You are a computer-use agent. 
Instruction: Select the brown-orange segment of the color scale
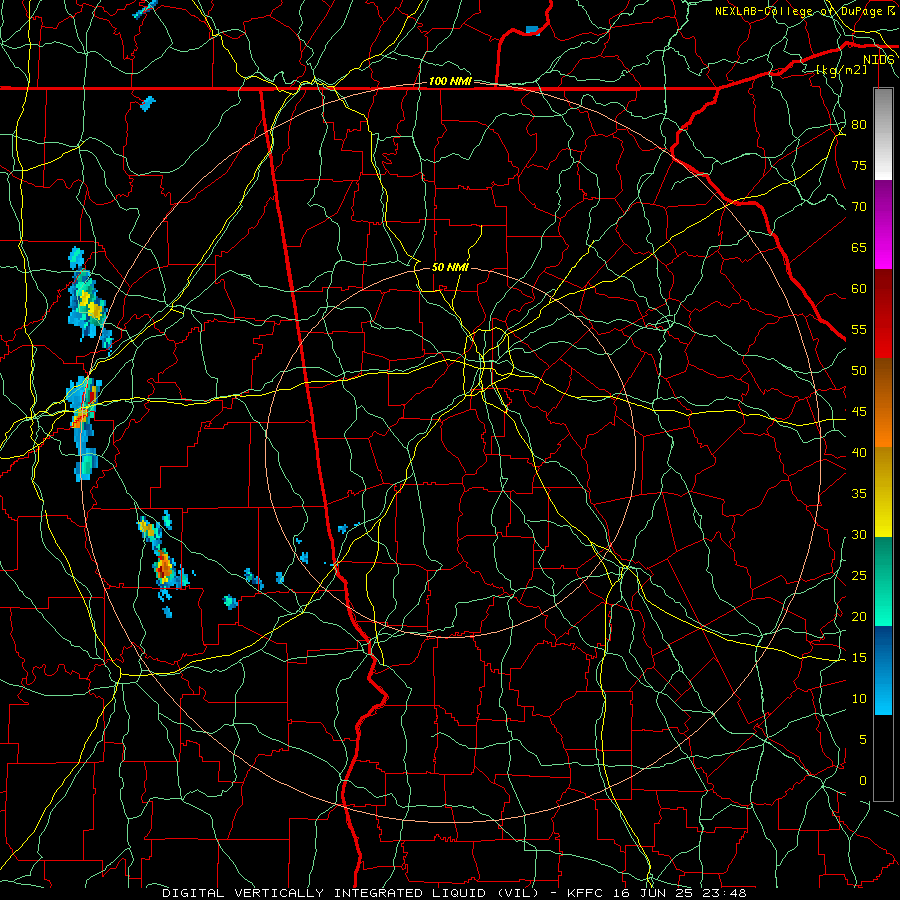click(883, 403)
